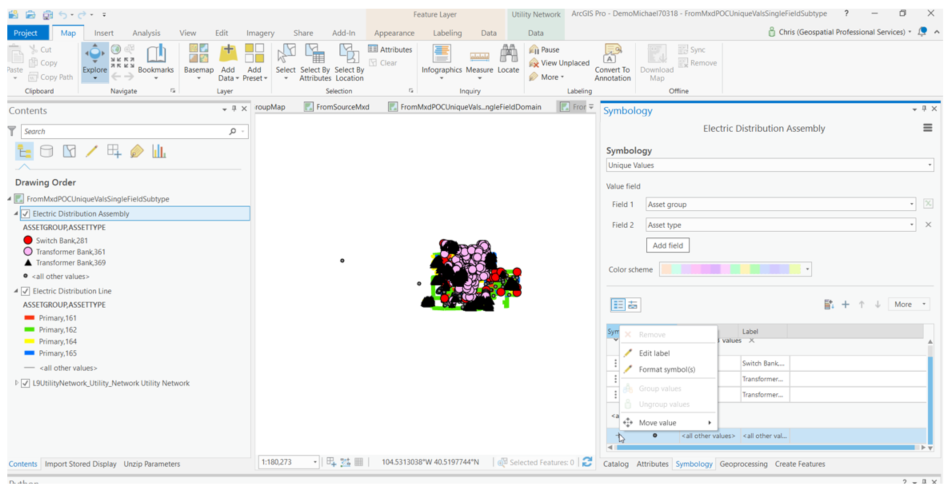Switch to the Catalog pane tab
This screenshot has height=489, width=950.
[x=618, y=464]
